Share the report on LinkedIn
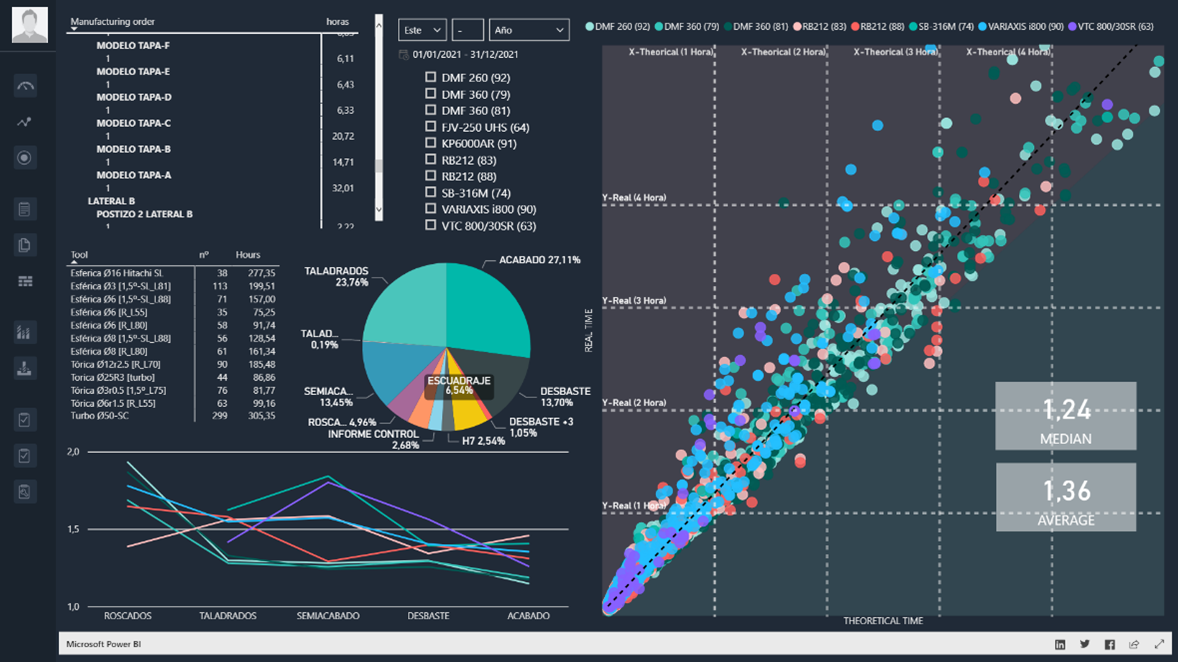Screen dimensions: 1178x662 pos(1060,644)
